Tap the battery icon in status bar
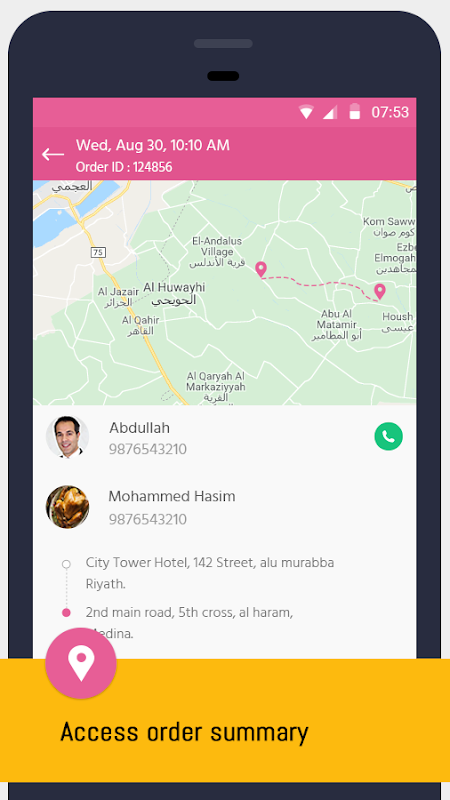Image resolution: width=450 pixels, height=800 pixels. click(x=355, y=111)
